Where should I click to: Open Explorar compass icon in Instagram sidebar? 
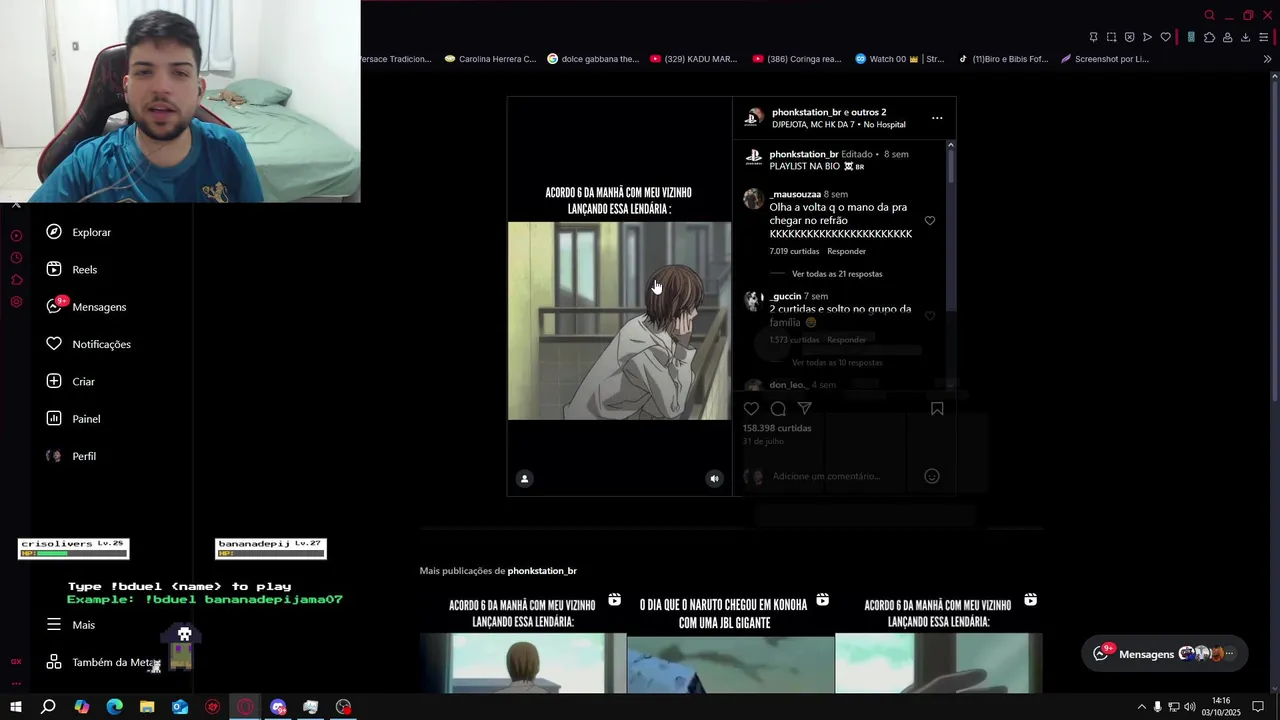54,232
